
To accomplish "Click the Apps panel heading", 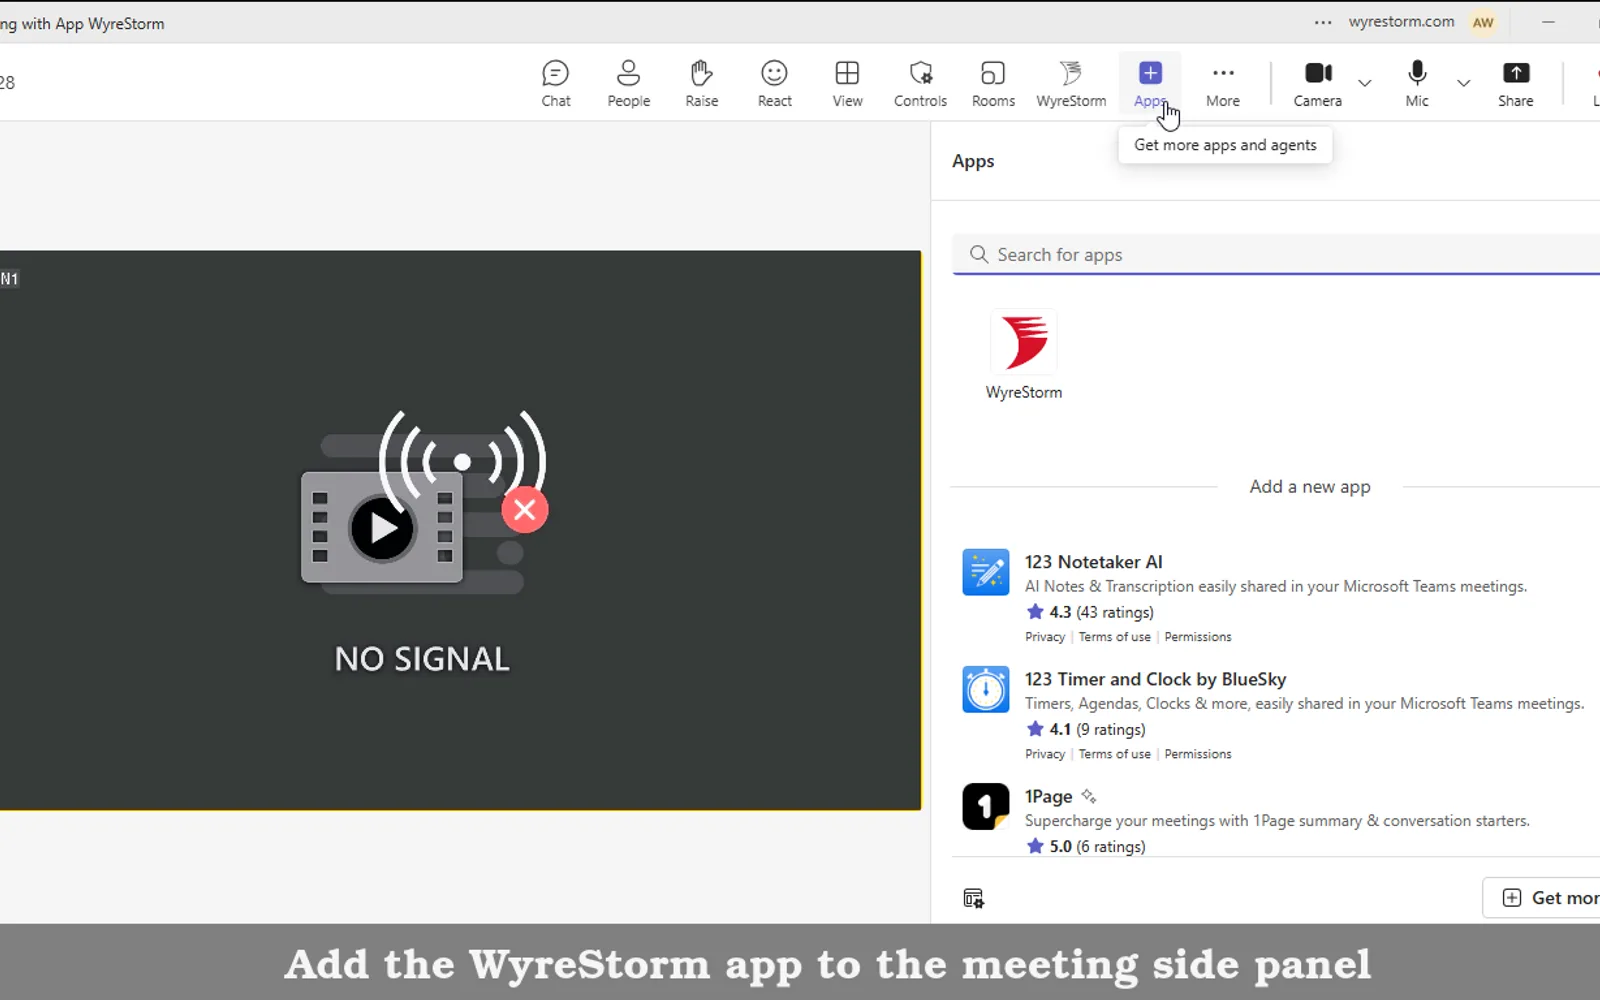I will (x=973, y=161).
